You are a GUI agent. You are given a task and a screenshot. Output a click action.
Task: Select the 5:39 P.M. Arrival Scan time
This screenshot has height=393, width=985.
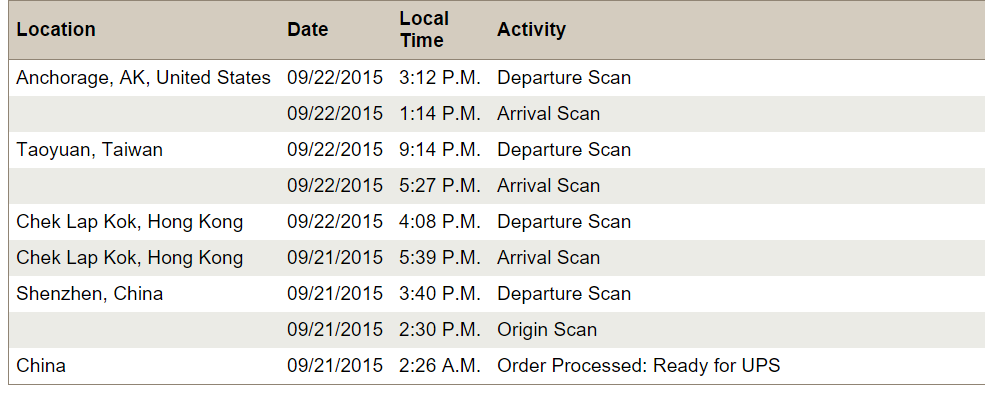(440, 258)
